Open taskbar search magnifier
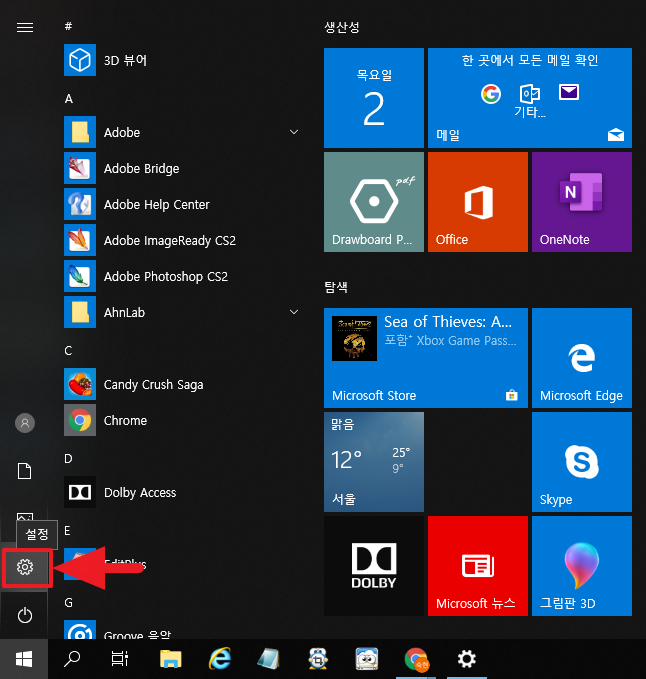The height and width of the screenshot is (679, 646). 72,659
